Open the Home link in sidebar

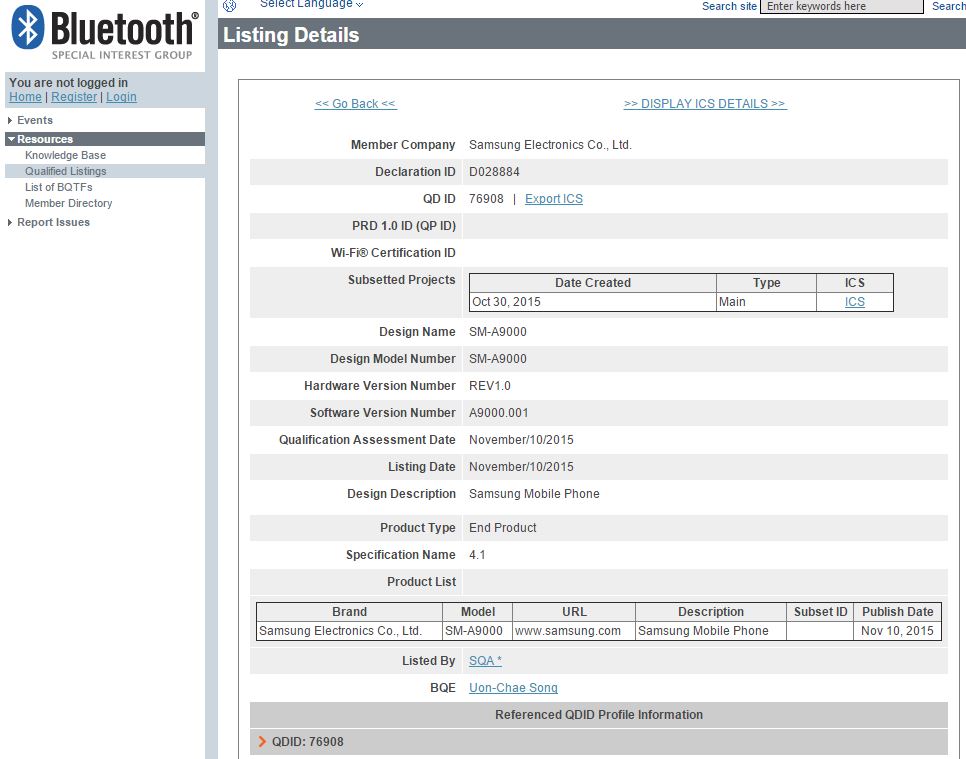point(25,97)
